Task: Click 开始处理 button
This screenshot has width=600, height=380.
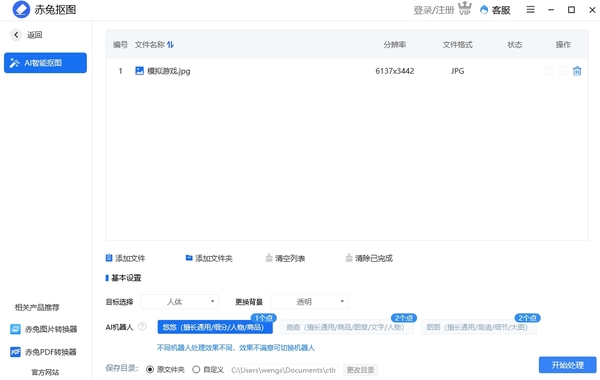Action: tap(567, 365)
